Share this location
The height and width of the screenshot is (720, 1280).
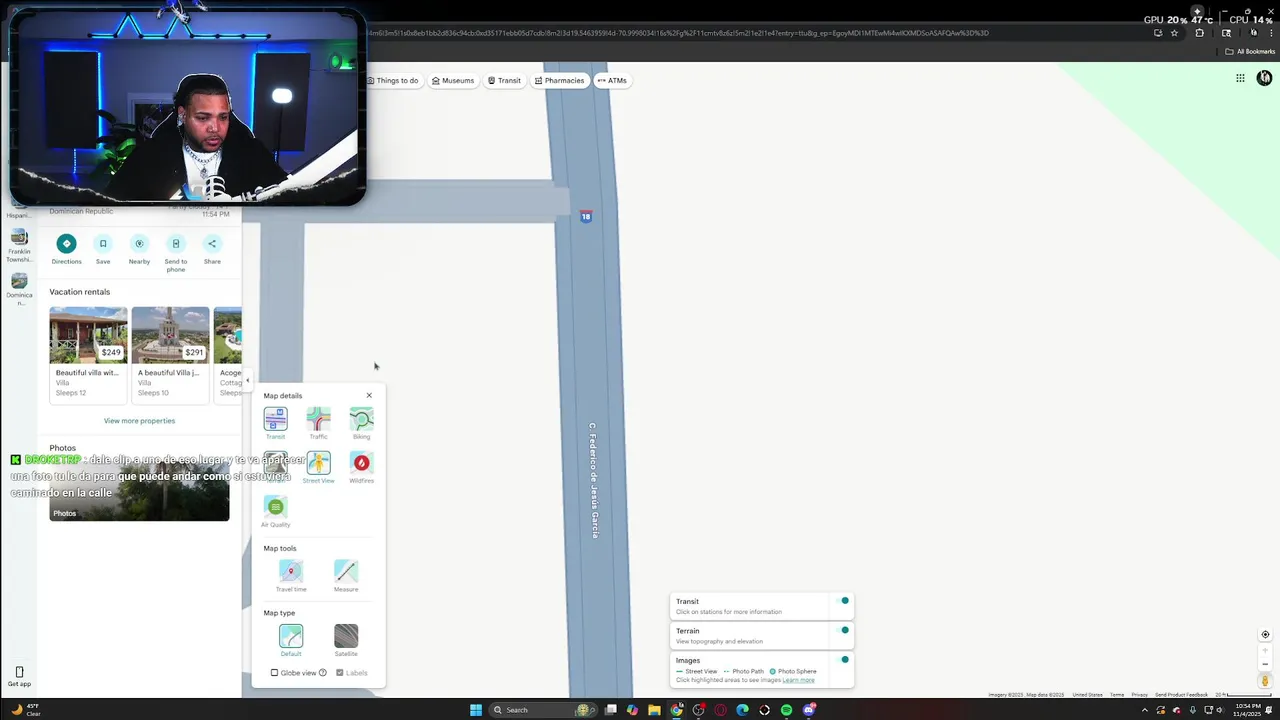click(212, 249)
